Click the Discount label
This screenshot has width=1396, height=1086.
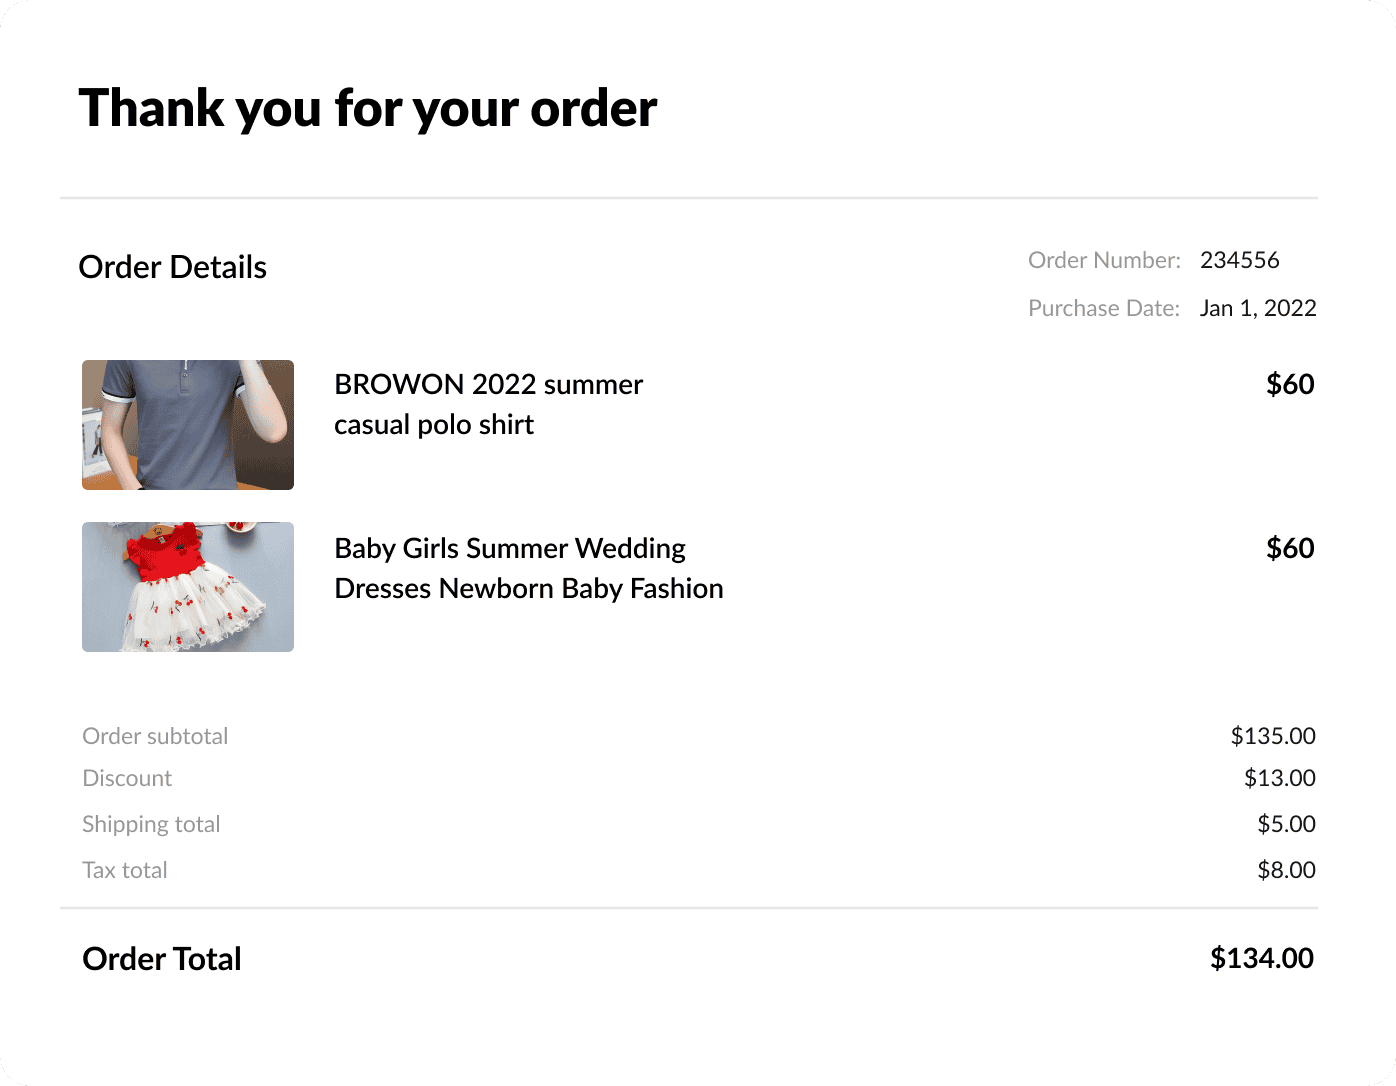click(127, 778)
